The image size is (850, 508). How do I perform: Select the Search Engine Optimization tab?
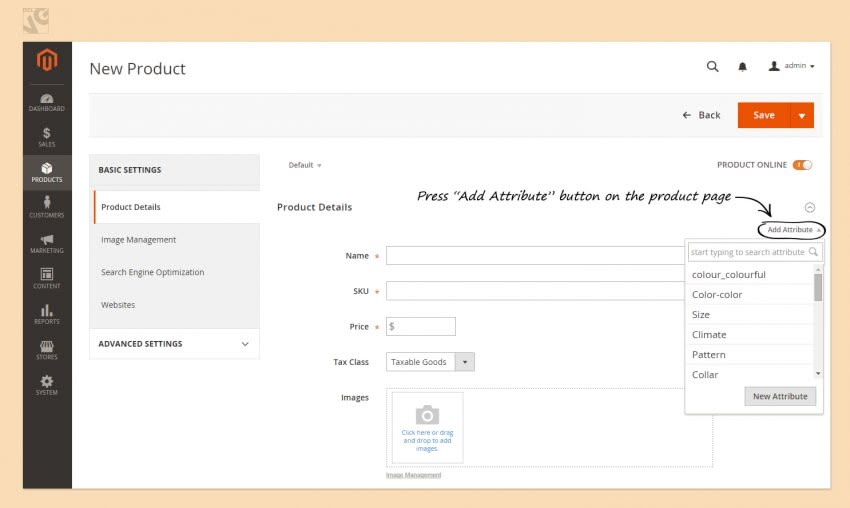click(x=152, y=272)
